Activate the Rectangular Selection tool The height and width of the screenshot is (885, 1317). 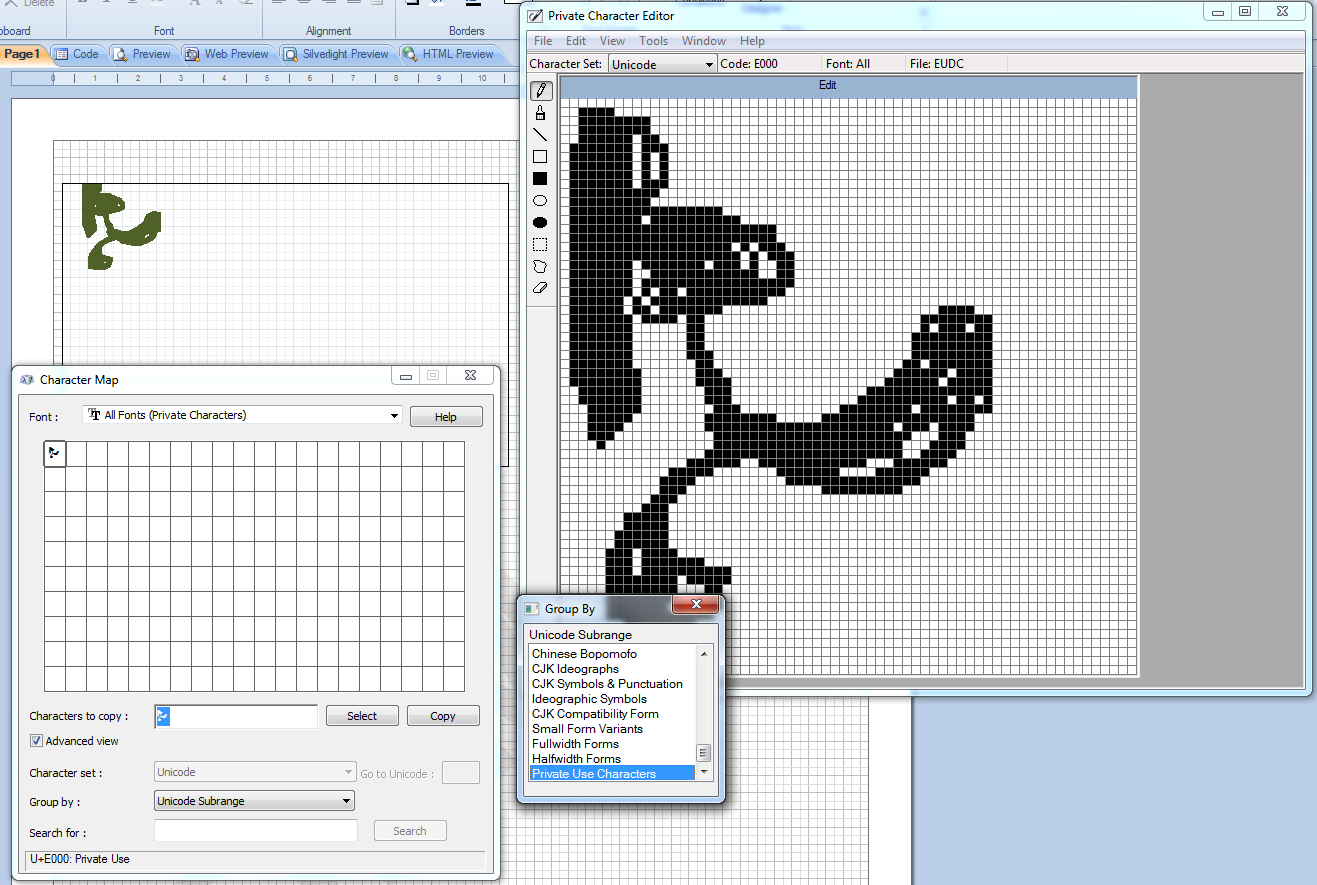click(x=540, y=244)
